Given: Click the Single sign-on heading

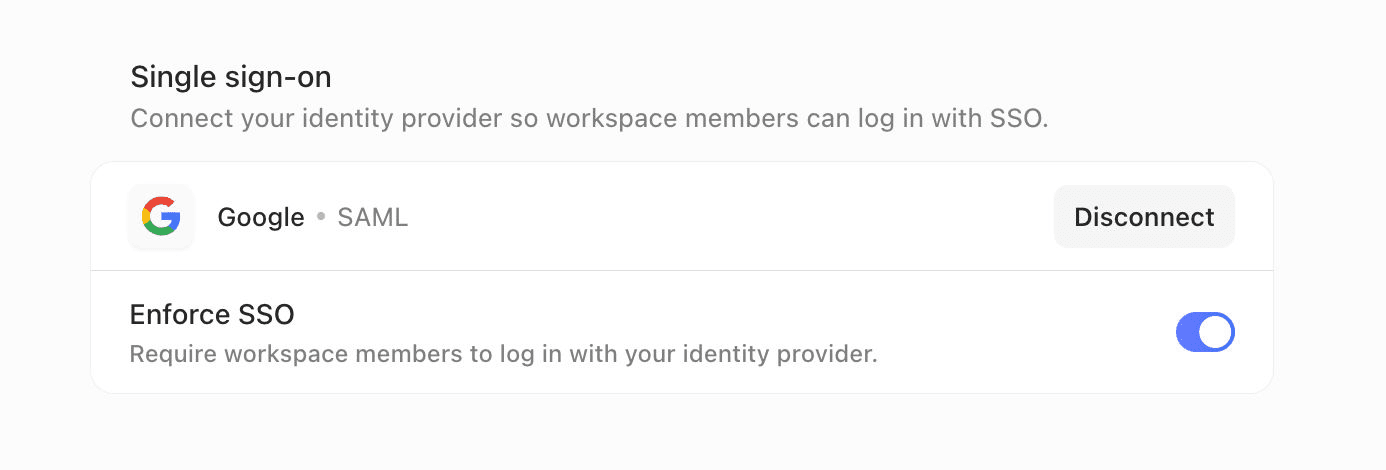Looking at the screenshot, I should click(x=231, y=76).
